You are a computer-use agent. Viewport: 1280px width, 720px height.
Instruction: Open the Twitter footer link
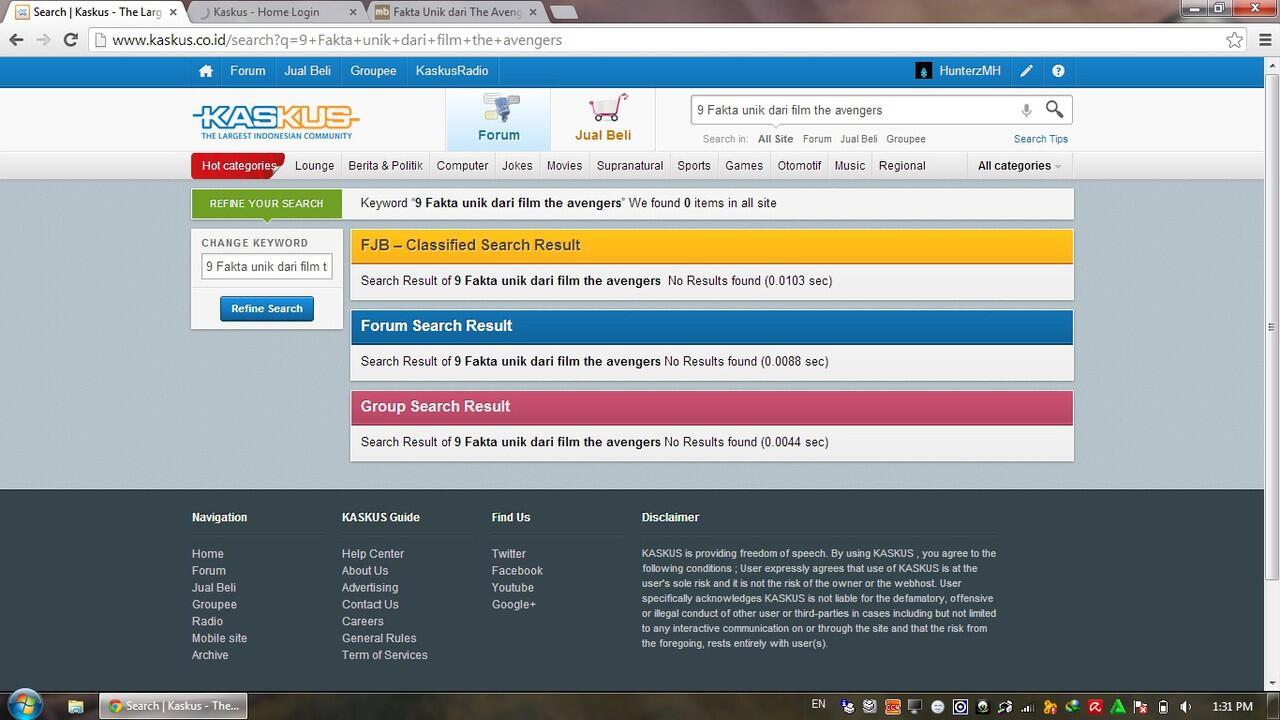point(509,554)
